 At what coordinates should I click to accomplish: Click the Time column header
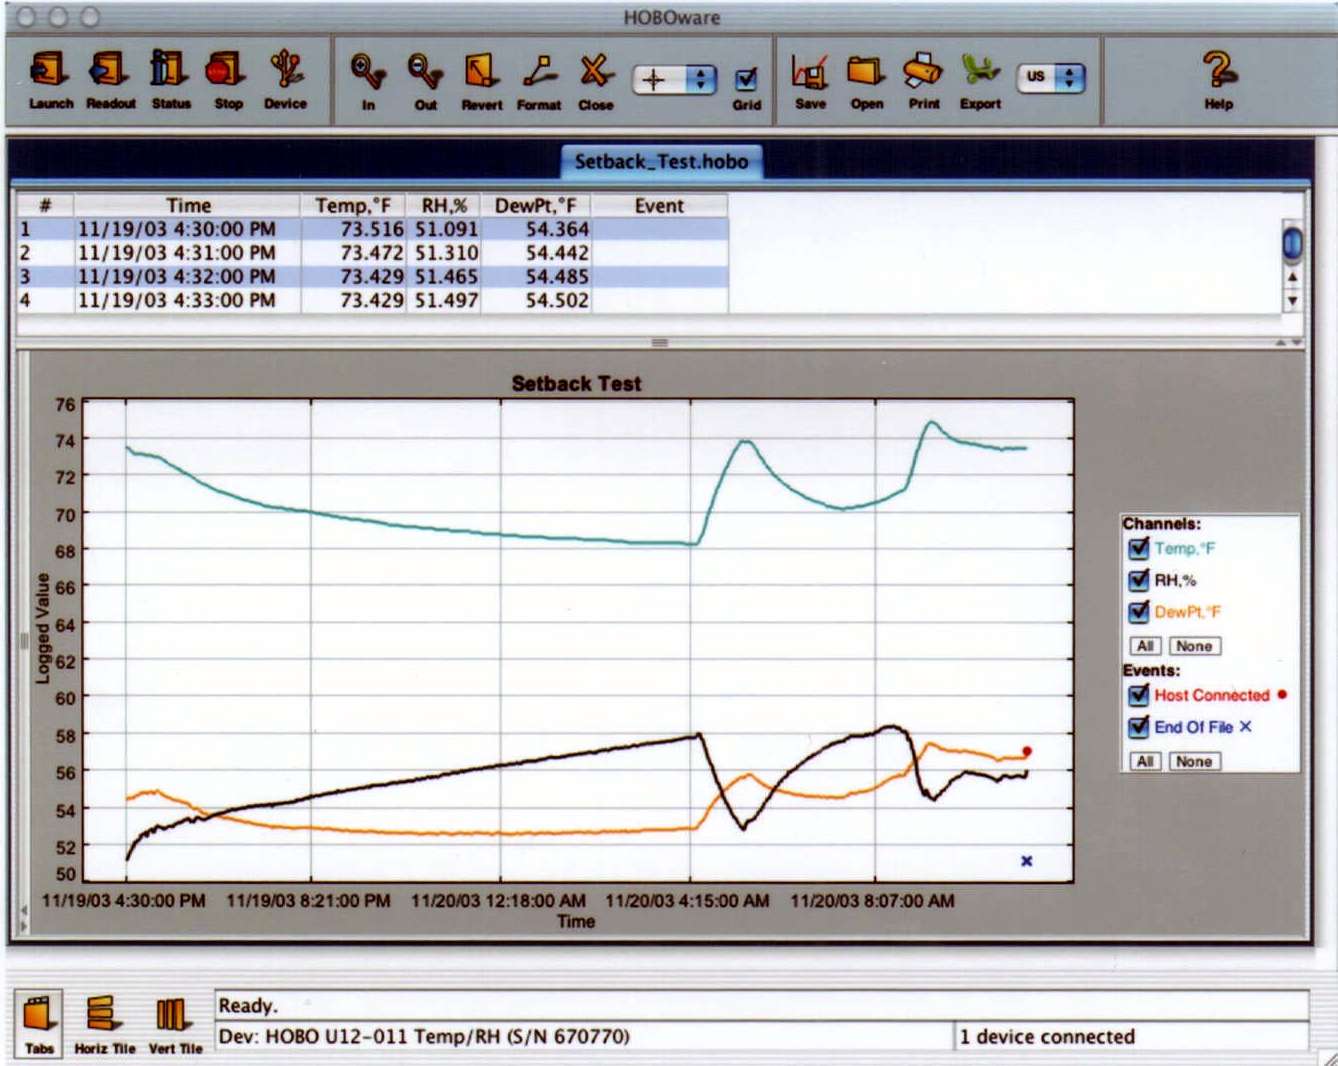pyautogui.click(x=188, y=205)
